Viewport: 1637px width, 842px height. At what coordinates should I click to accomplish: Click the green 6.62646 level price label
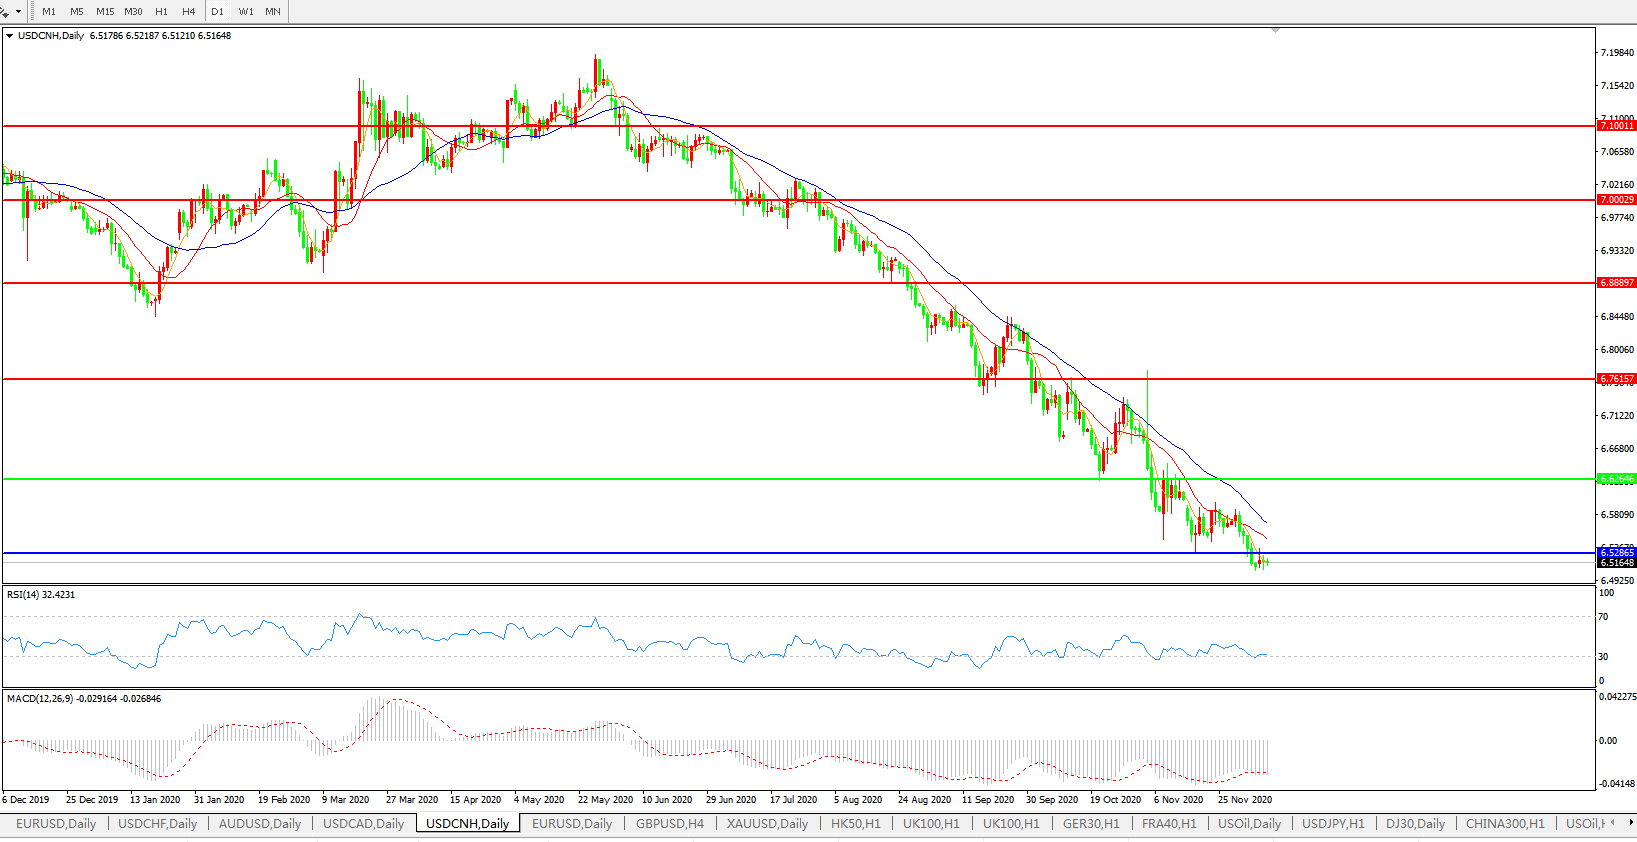click(1616, 479)
